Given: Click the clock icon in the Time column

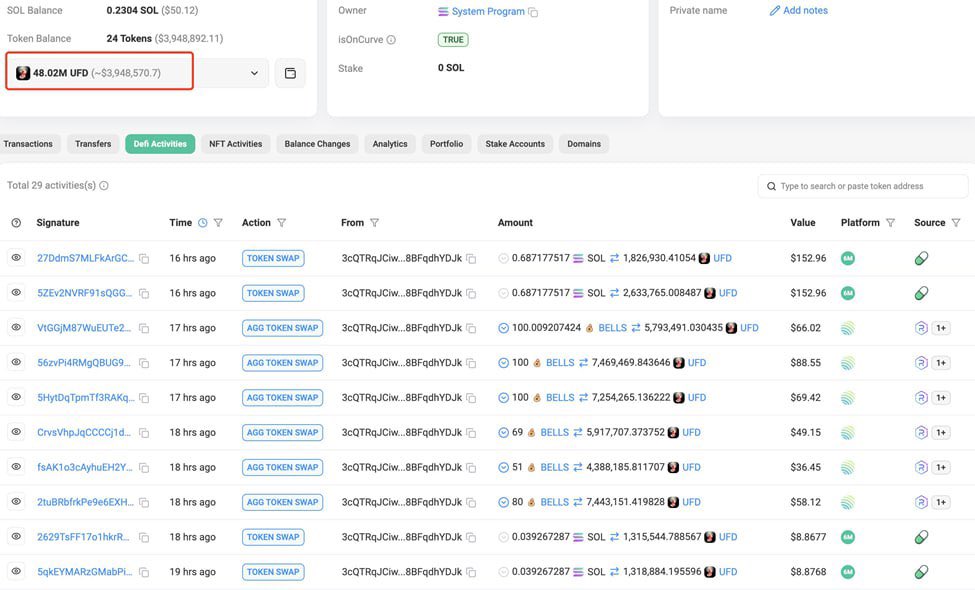Looking at the screenshot, I should [x=203, y=223].
